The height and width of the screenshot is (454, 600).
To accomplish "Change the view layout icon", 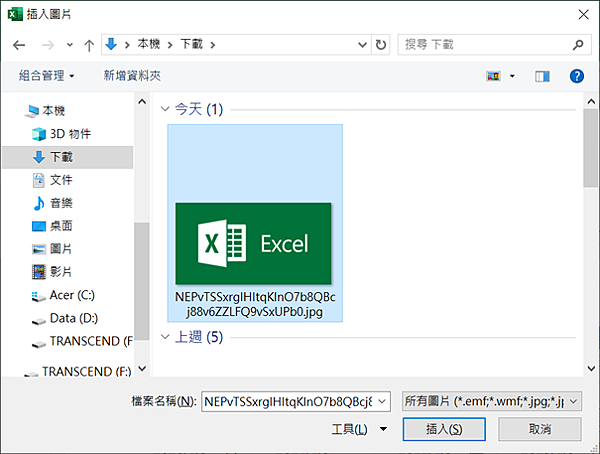I will pos(493,76).
